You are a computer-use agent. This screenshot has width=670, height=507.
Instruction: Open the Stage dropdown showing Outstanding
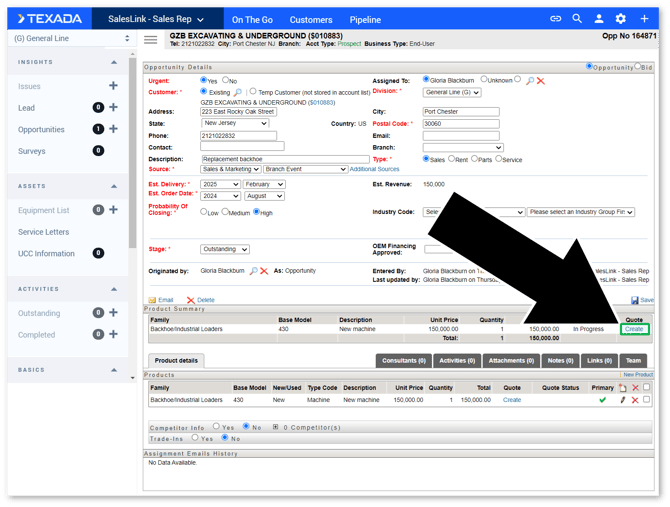(x=233, y=249)
